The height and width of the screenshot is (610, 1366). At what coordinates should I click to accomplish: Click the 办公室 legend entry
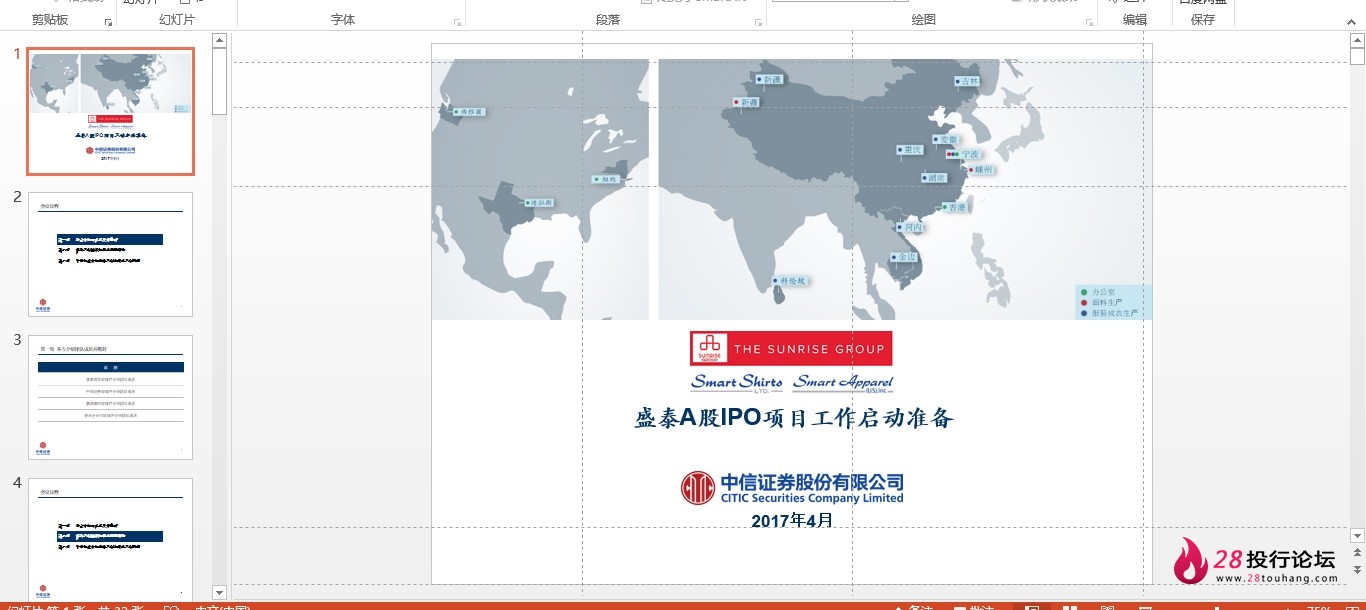[x=1099, y=292]
